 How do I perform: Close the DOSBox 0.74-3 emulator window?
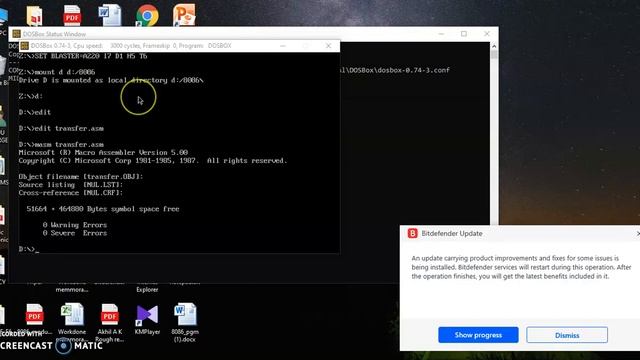329,46
